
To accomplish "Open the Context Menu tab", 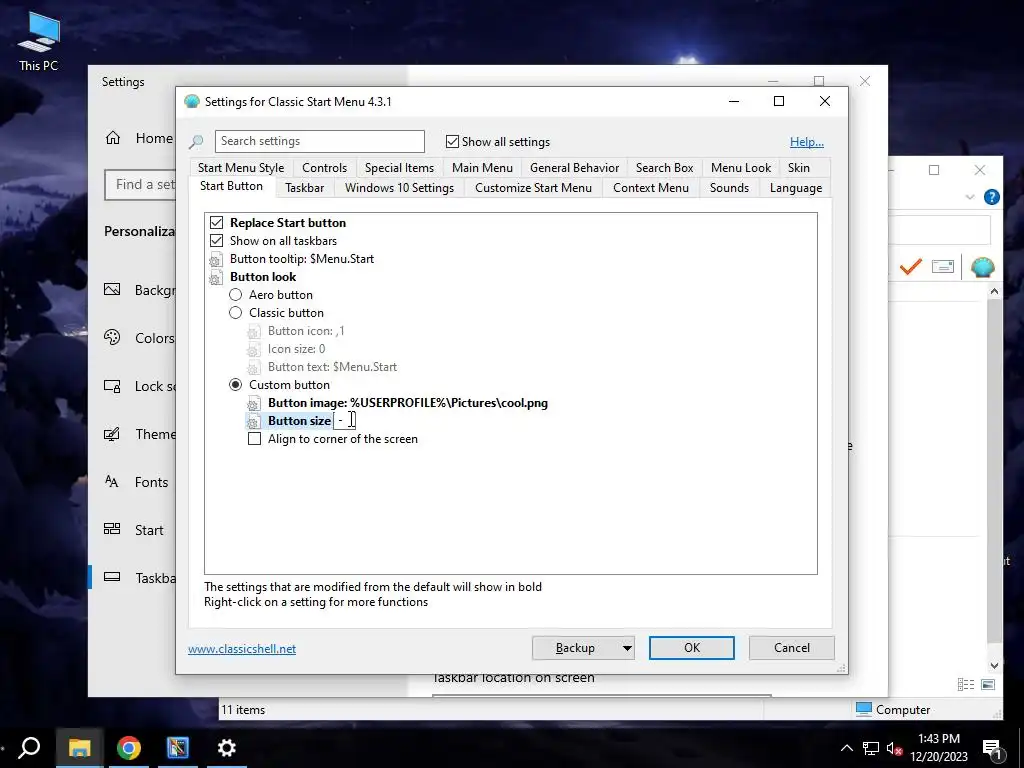I will (650, 188).
